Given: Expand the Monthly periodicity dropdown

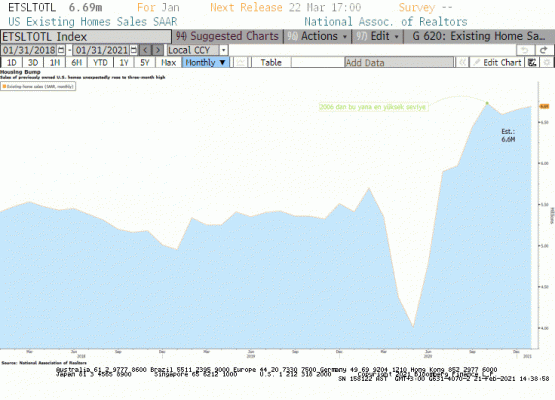Looking at the screenshot, I should tap(205, 63).
